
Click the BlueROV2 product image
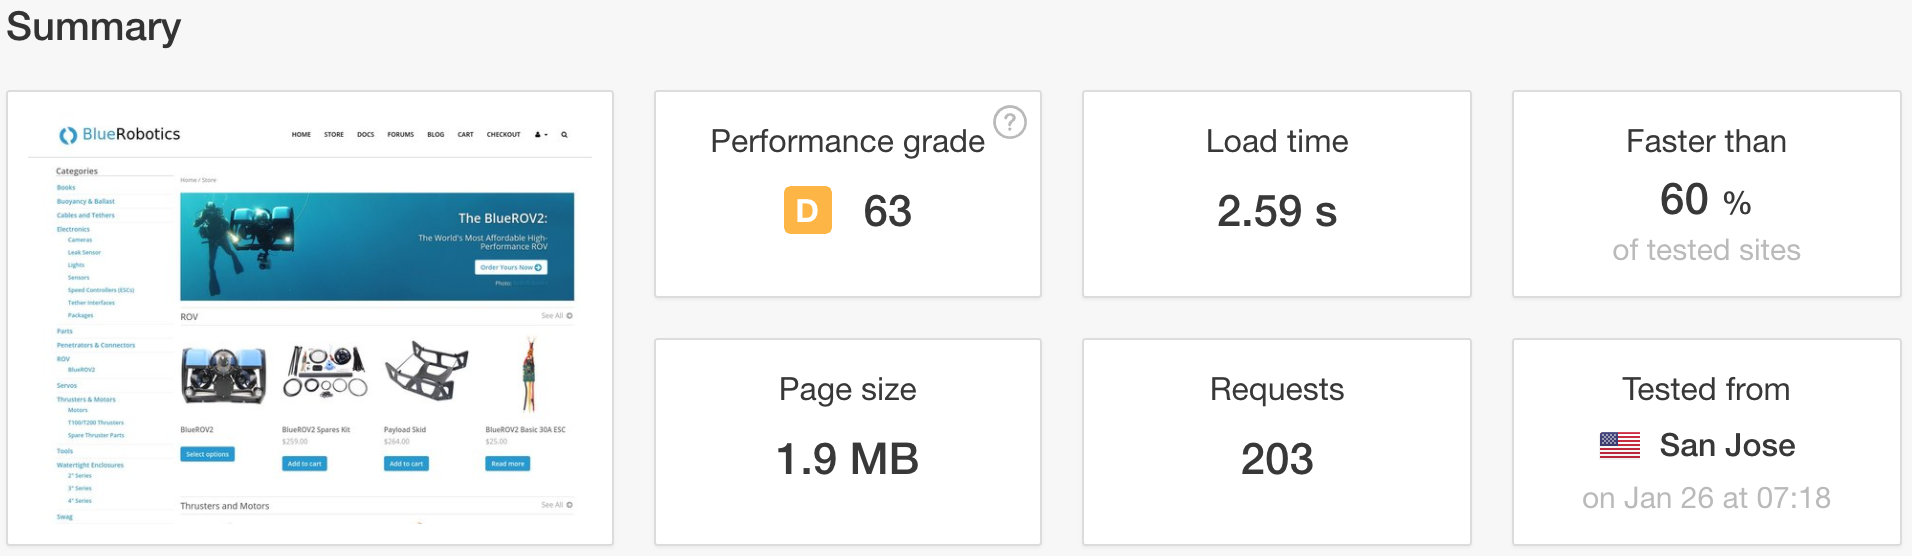pyautogui.click(x=223, y=376)
